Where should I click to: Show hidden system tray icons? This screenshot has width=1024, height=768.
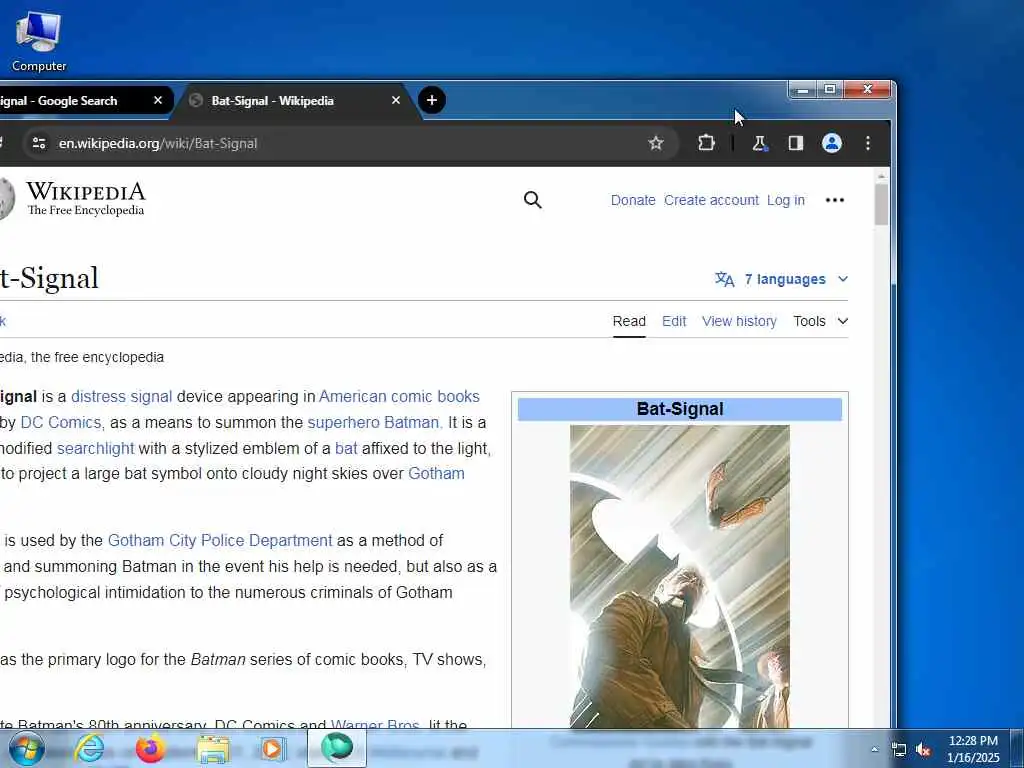874,749
